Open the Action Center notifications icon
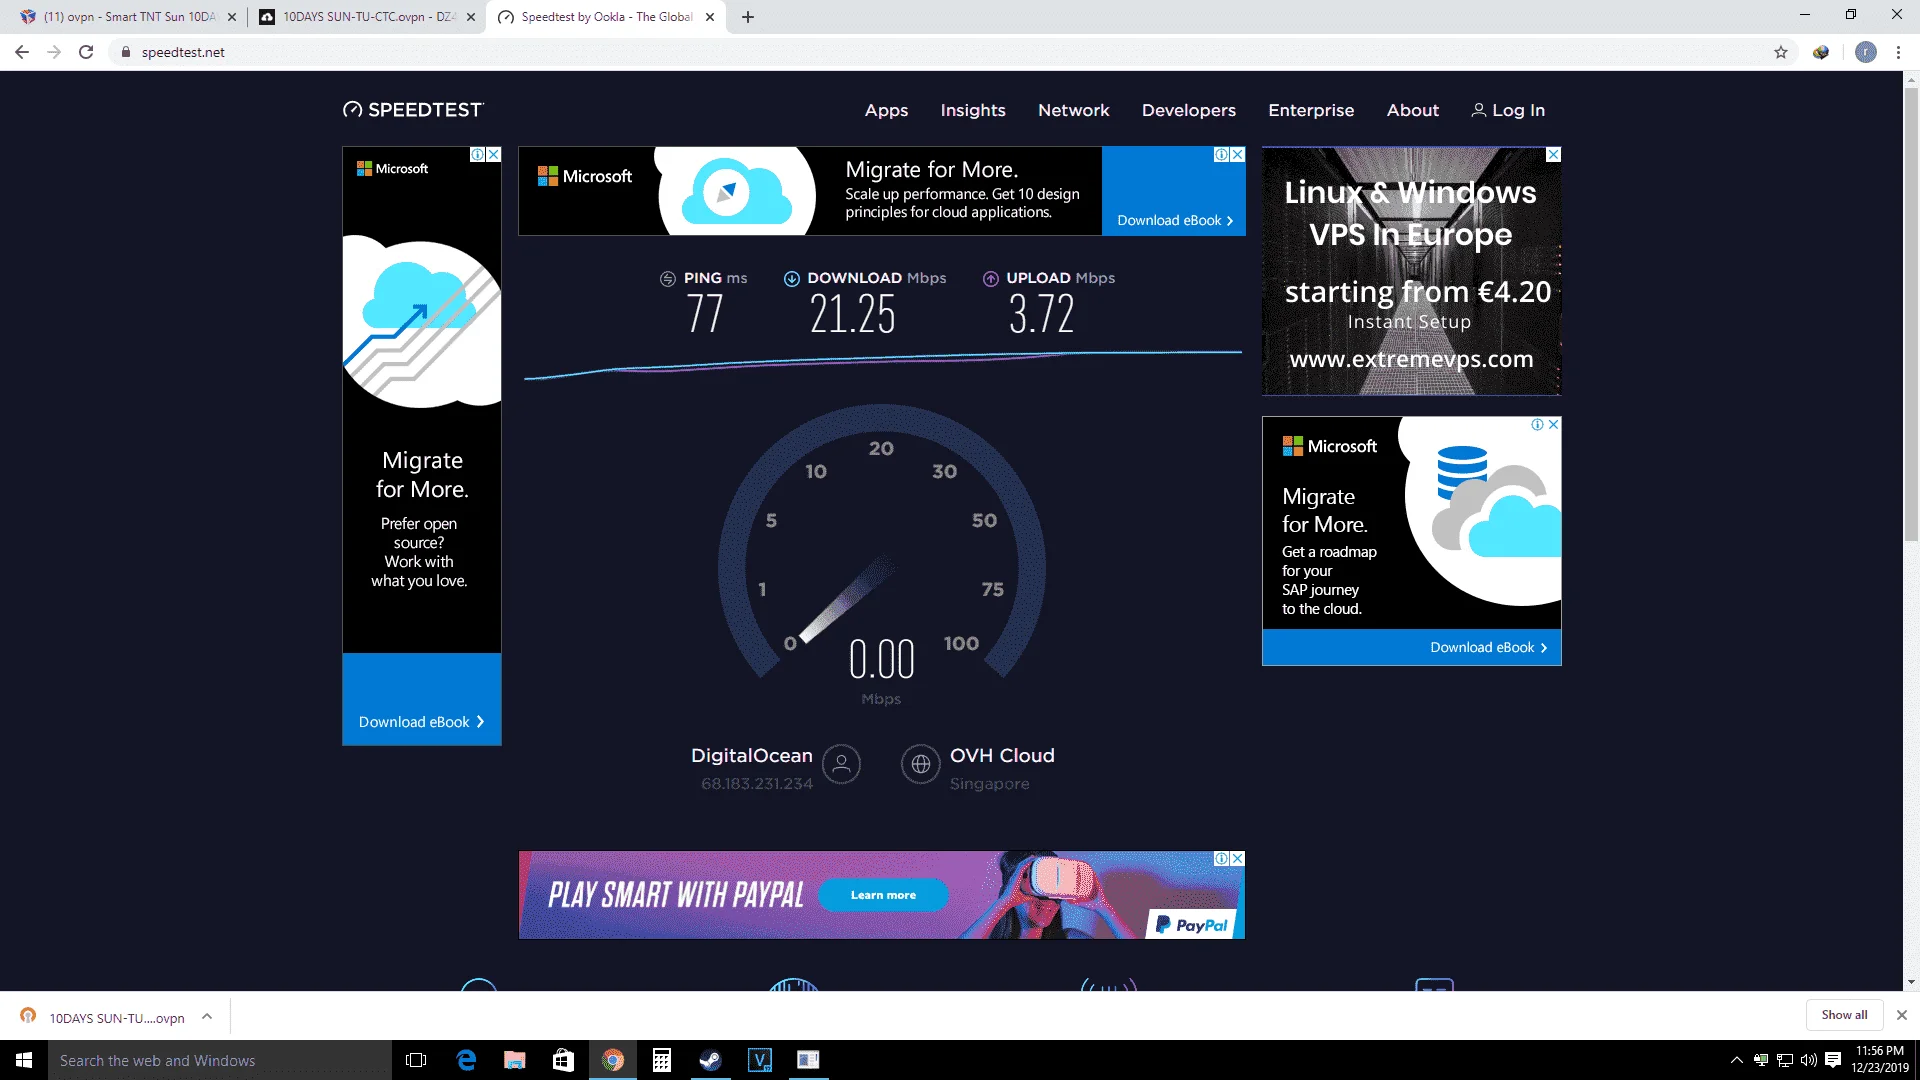1920x1080 pixels. tap(1833, 1060)
